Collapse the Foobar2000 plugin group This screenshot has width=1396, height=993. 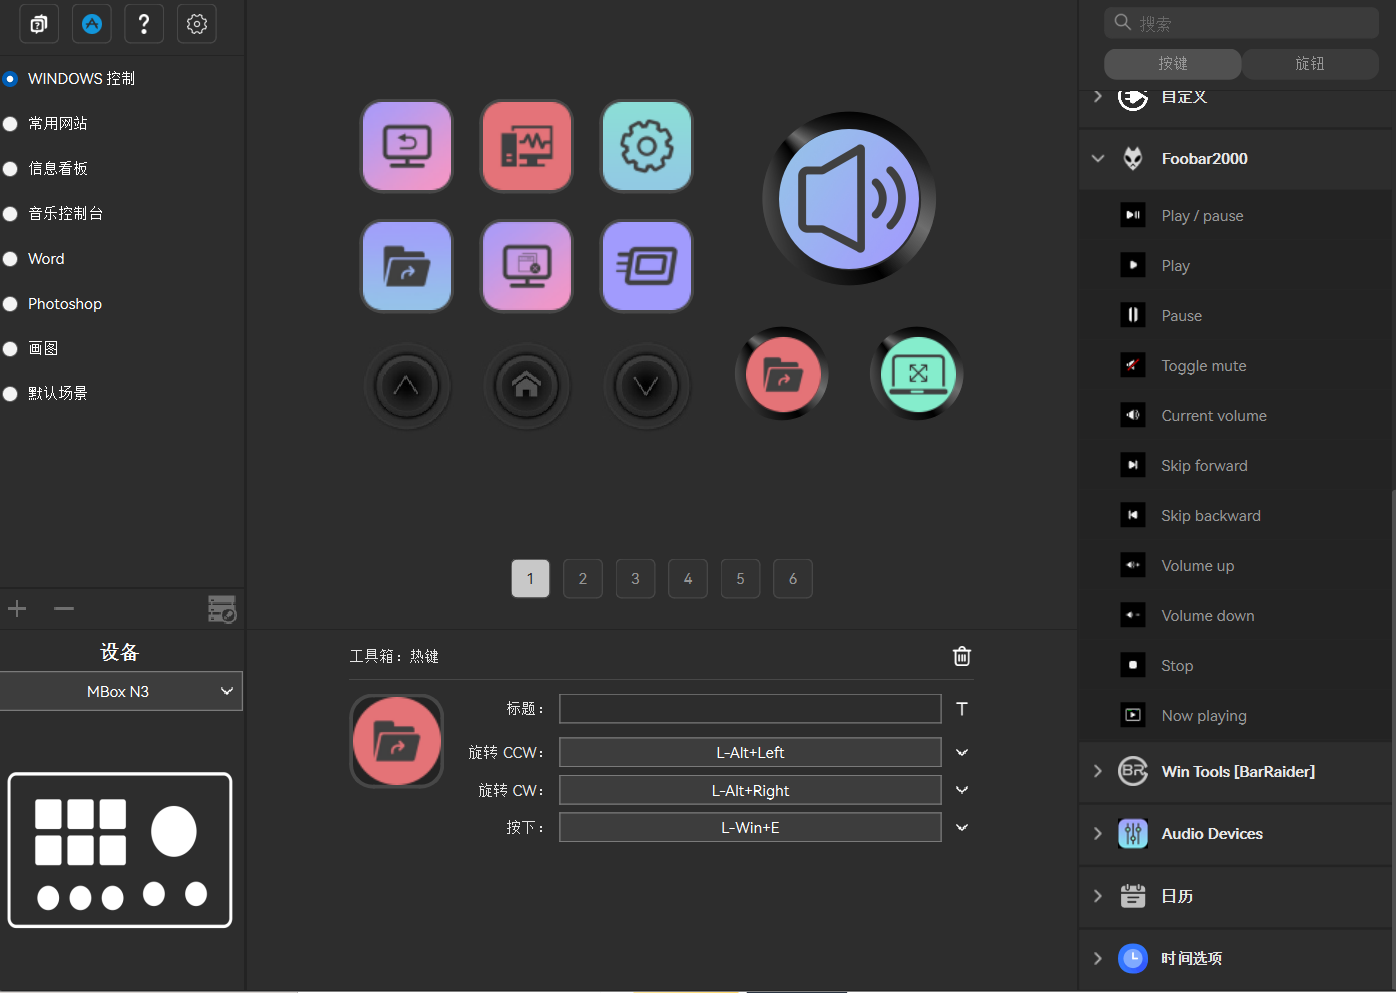click(x=1098, y=158)
